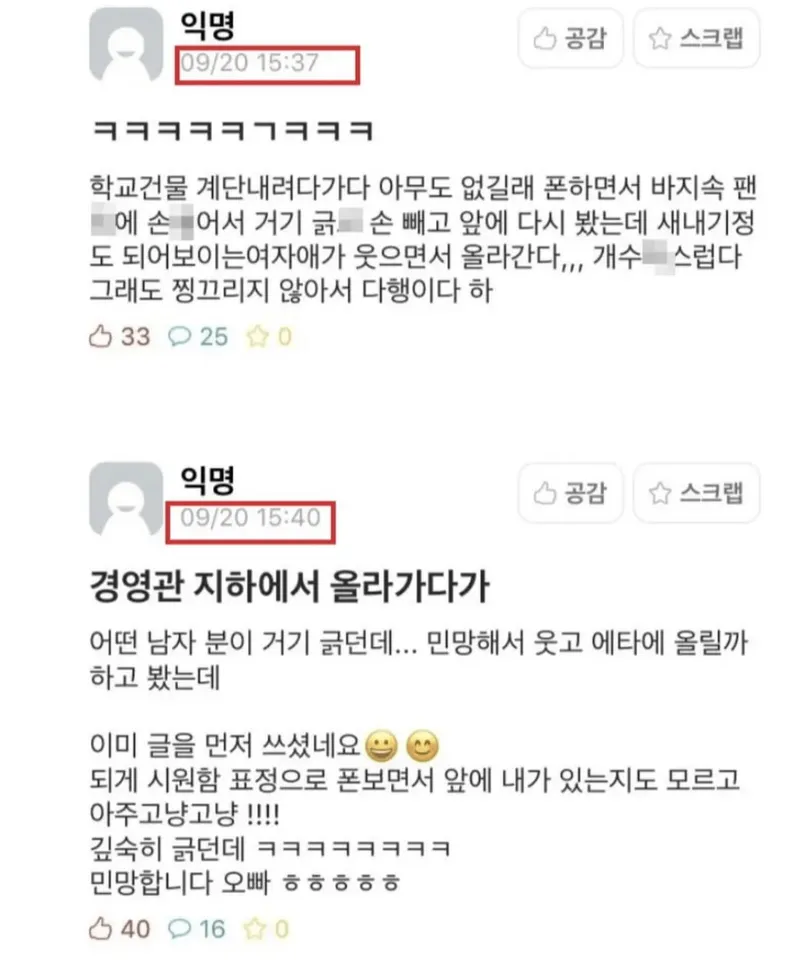Click first post body text about 학교건물
Viewport: 800px width, 972px height.
pyautogui.click(x=423, y=239)
